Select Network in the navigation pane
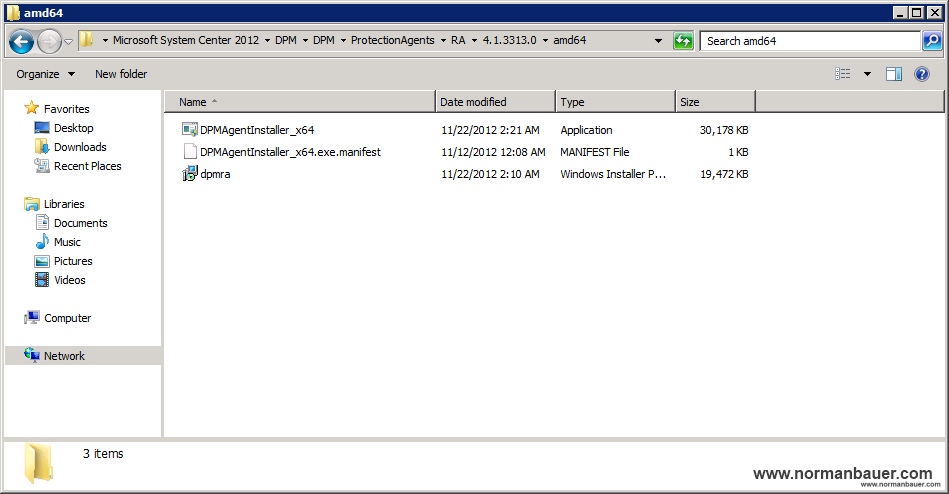Screen dimensions: 949x494 [64, 356]
